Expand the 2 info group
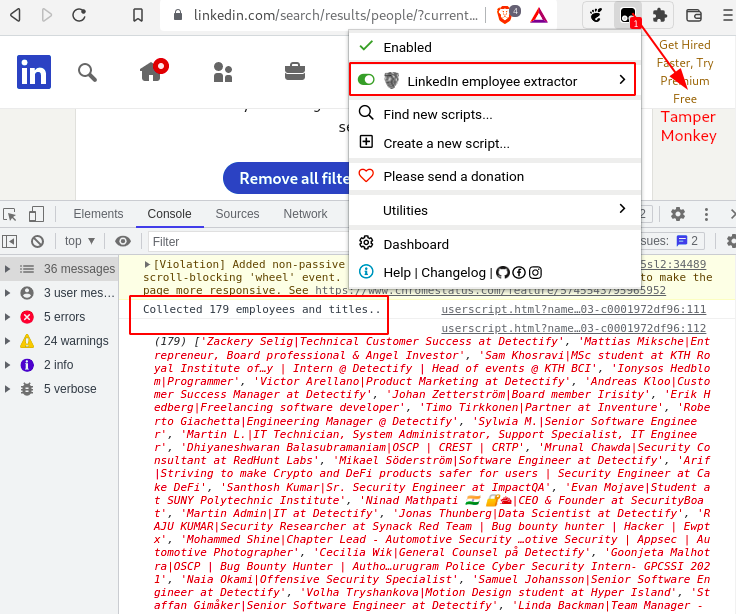The height and width of the screenshot is (614, 736). [8, 365]
